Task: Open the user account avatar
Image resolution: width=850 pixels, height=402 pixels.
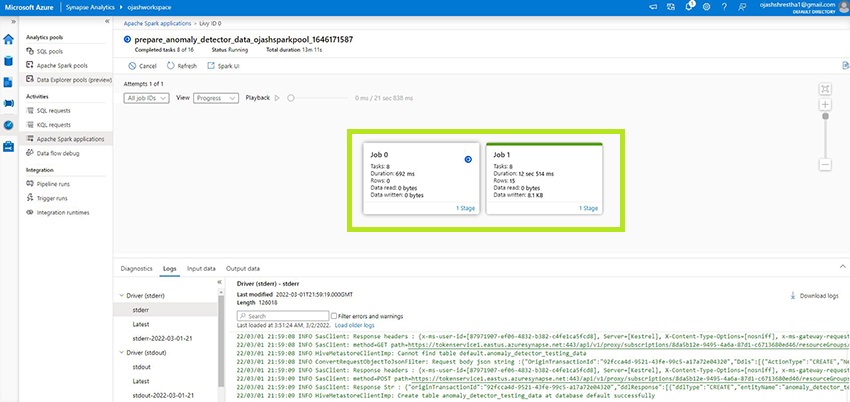Action: (x=843, y=7)
